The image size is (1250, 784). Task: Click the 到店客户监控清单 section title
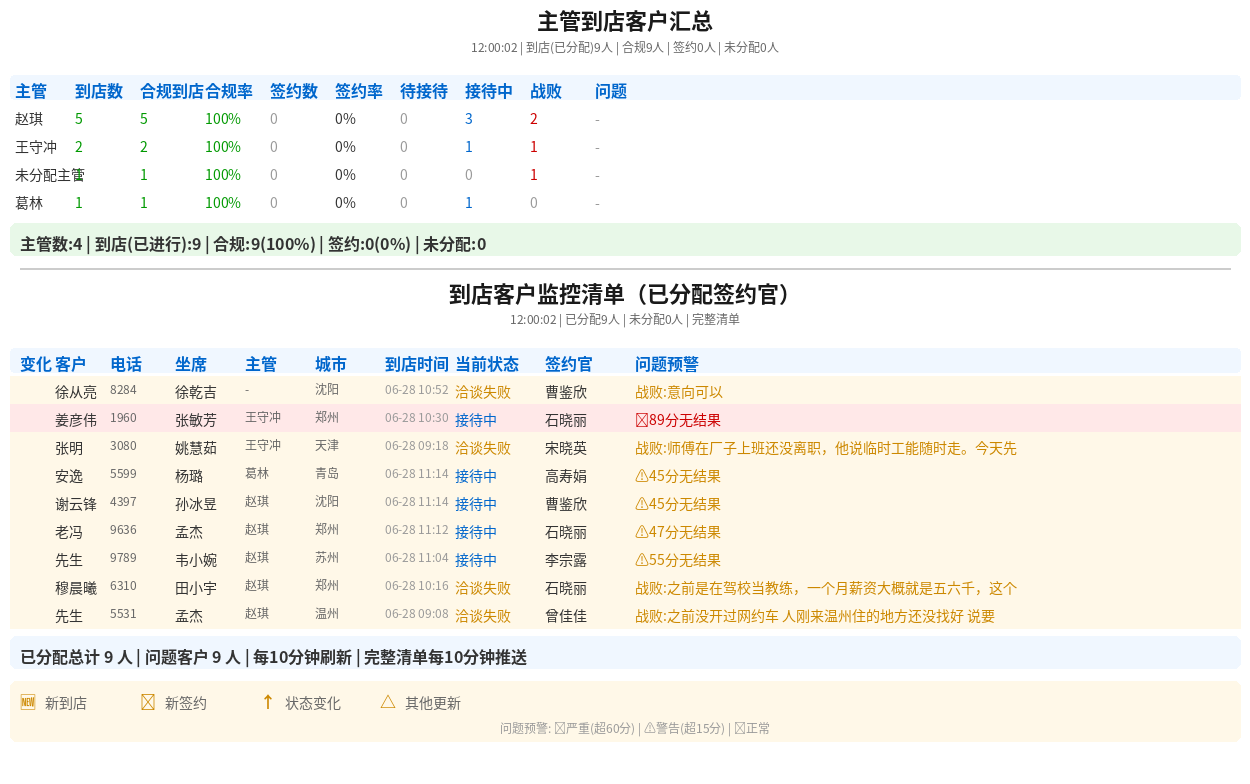(x=625, y=294)
